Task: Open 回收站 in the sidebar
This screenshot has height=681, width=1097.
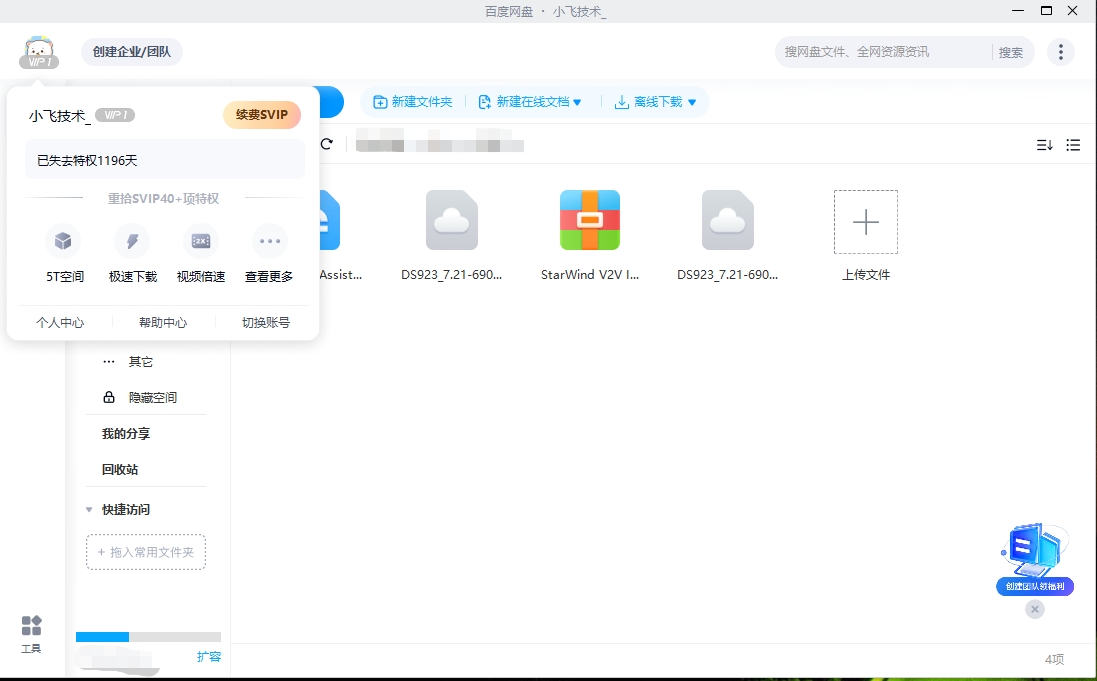Action: [120, 470]
